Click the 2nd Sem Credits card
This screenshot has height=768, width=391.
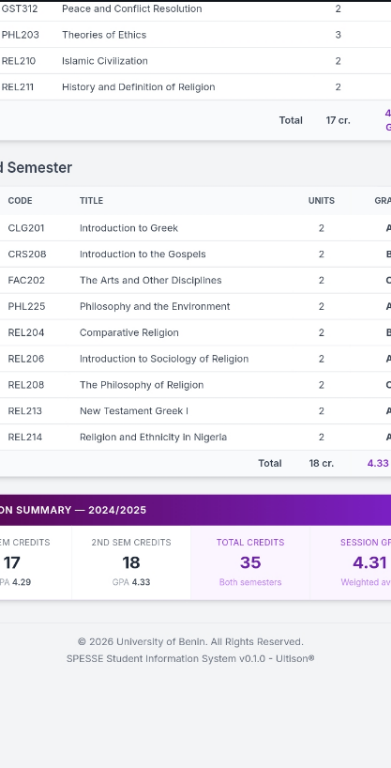131,562
